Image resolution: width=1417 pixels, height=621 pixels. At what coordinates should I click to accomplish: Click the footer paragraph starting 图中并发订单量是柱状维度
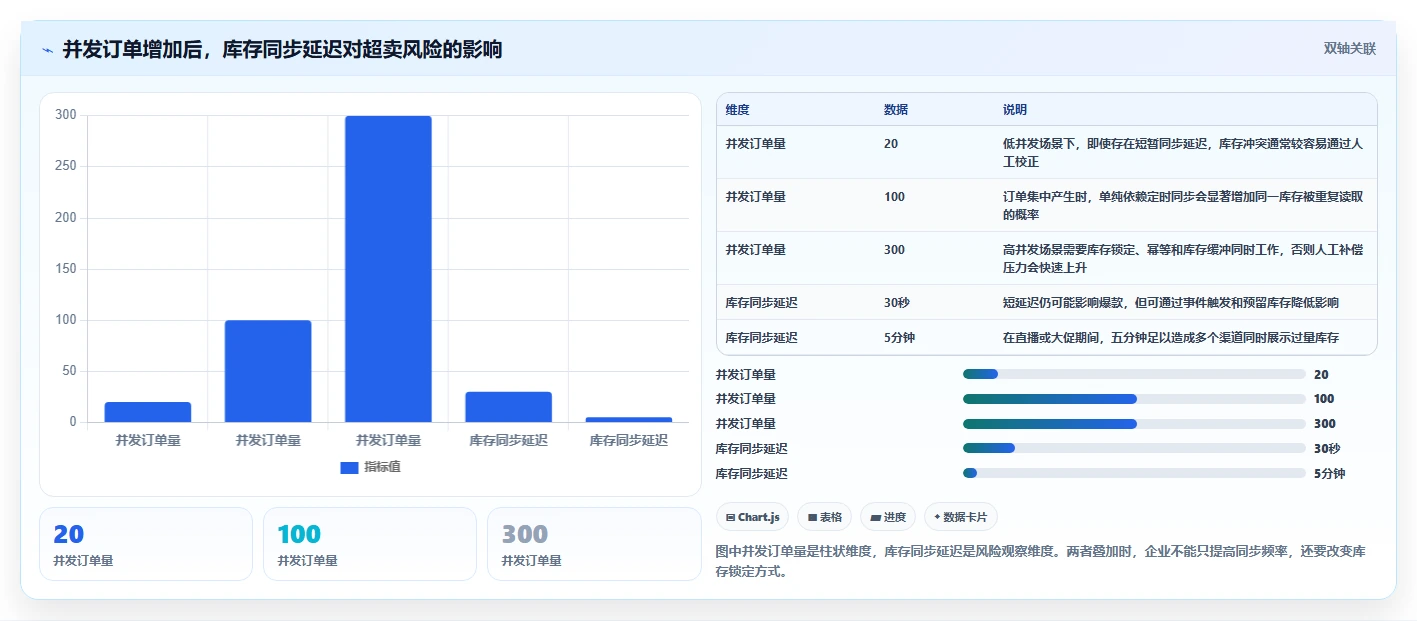pyautogui.click(x=1041, y=561)
